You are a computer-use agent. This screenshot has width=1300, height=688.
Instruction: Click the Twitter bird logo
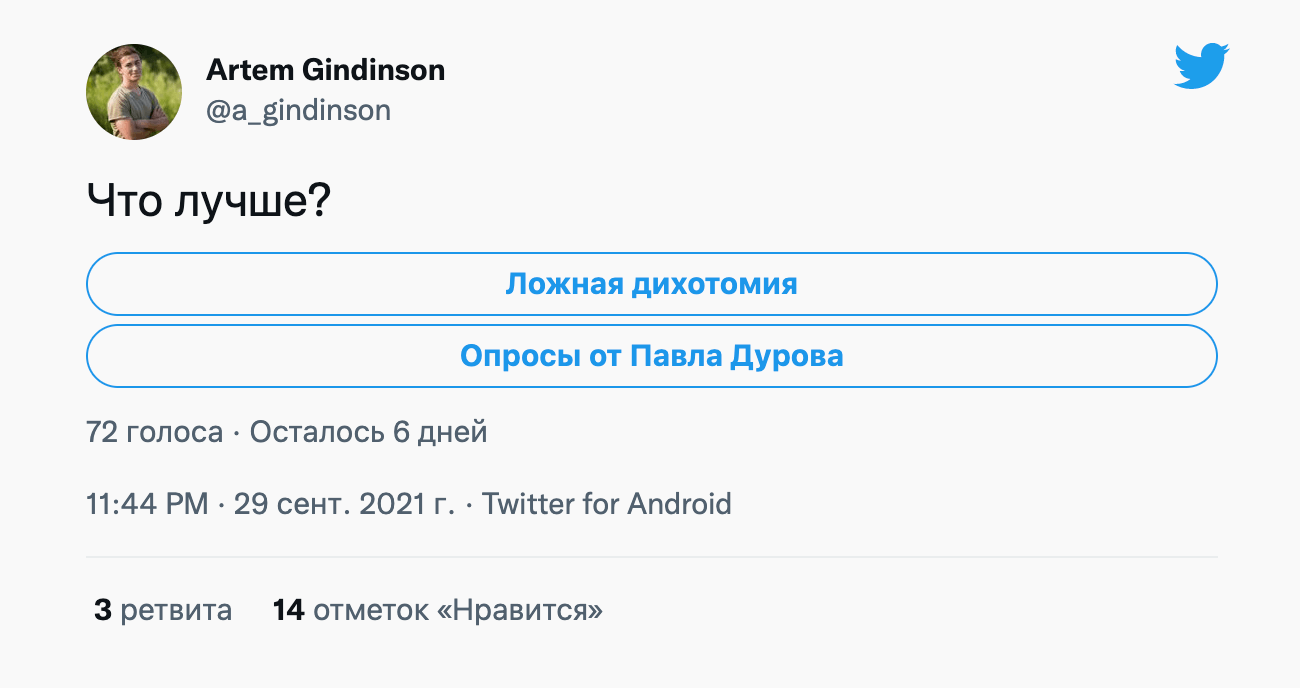1201,67
